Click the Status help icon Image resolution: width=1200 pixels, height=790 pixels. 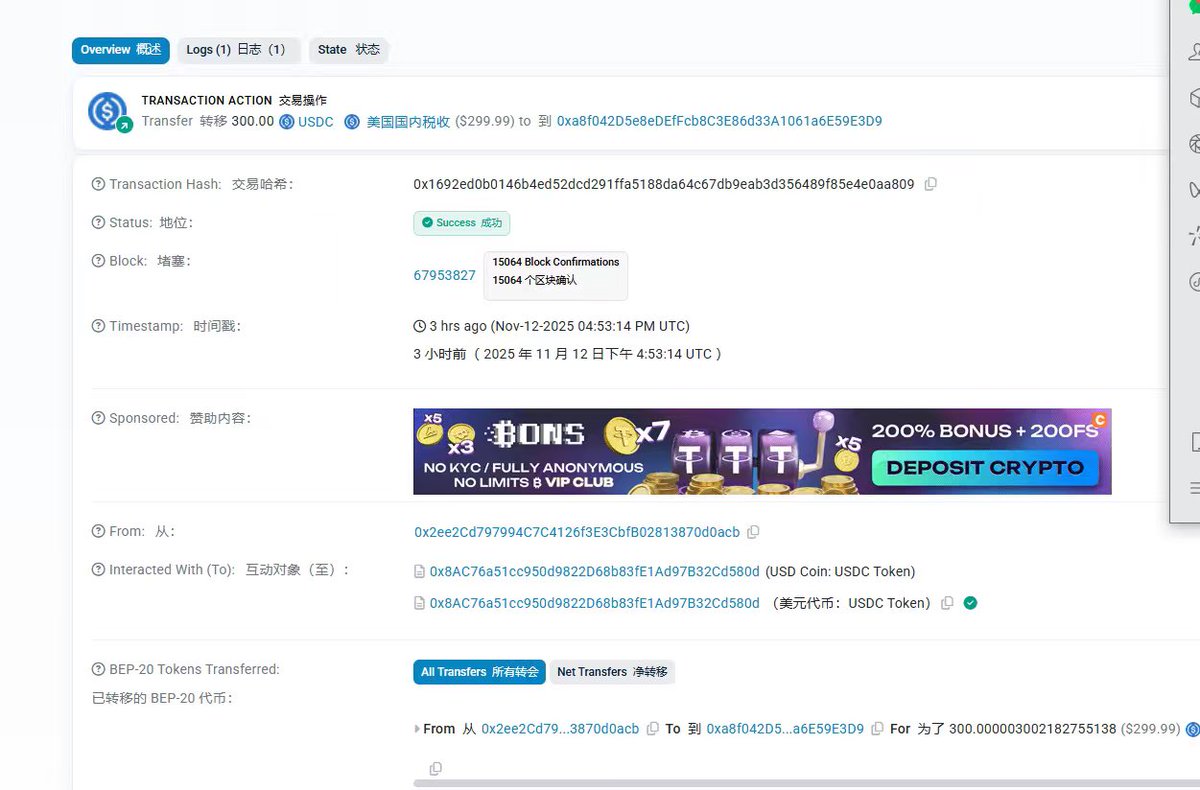coord(98,222)
